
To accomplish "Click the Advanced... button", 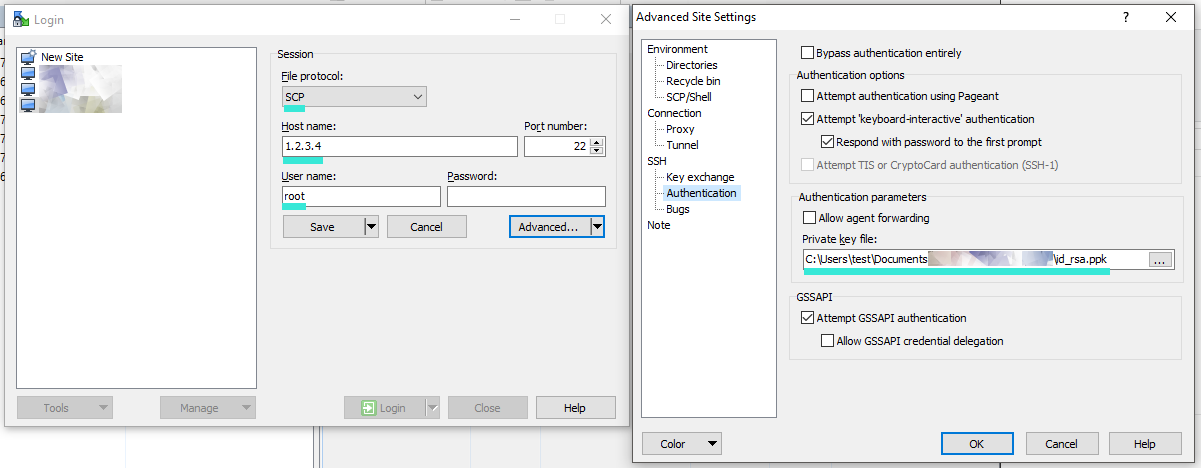I will [548, 227].
